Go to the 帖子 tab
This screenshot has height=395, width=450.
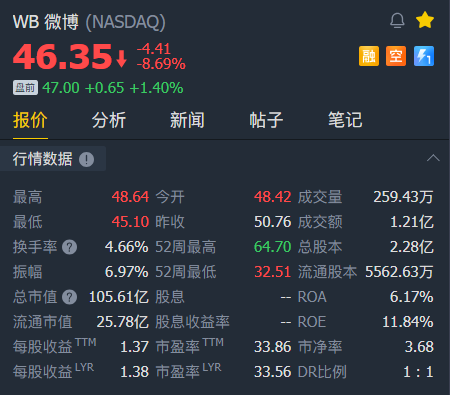[x=266, y=120]
